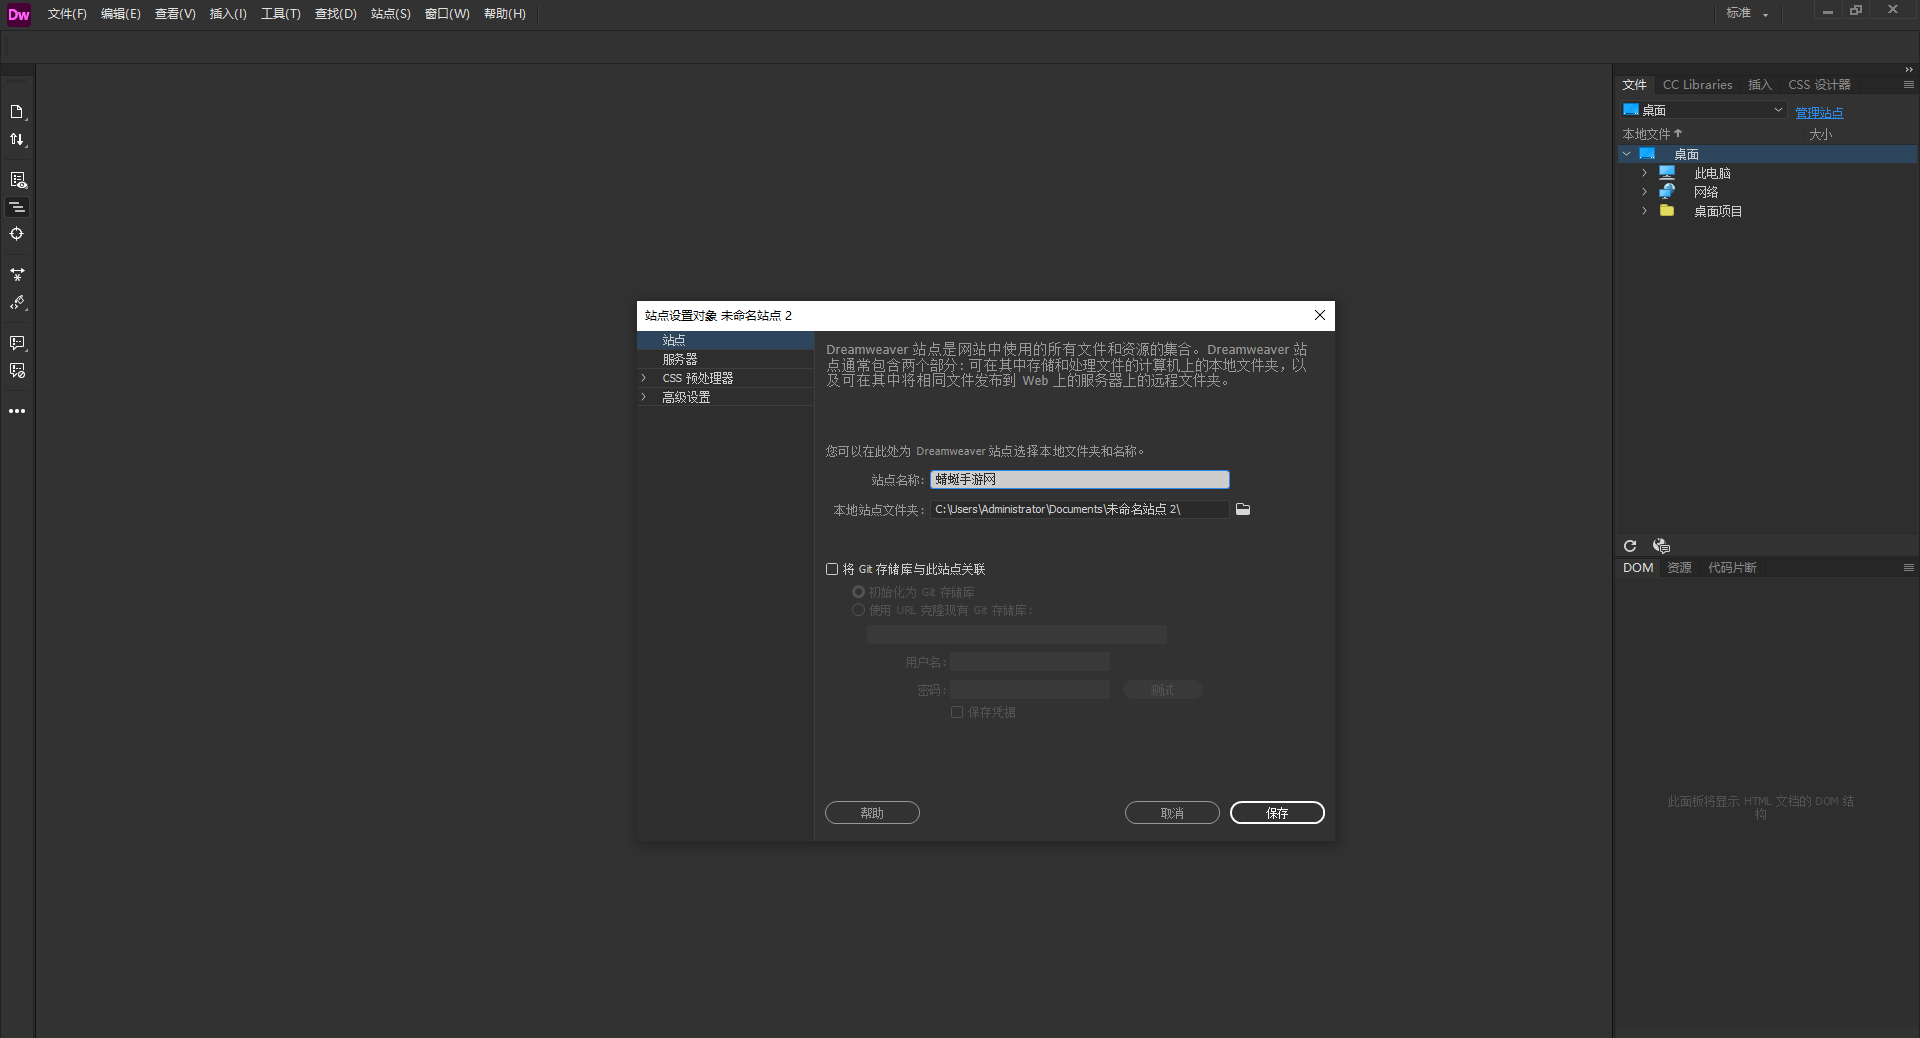
Task: Click the apply comment speech bubble icon
Action: pyautogui.click(x=17, y=343)
